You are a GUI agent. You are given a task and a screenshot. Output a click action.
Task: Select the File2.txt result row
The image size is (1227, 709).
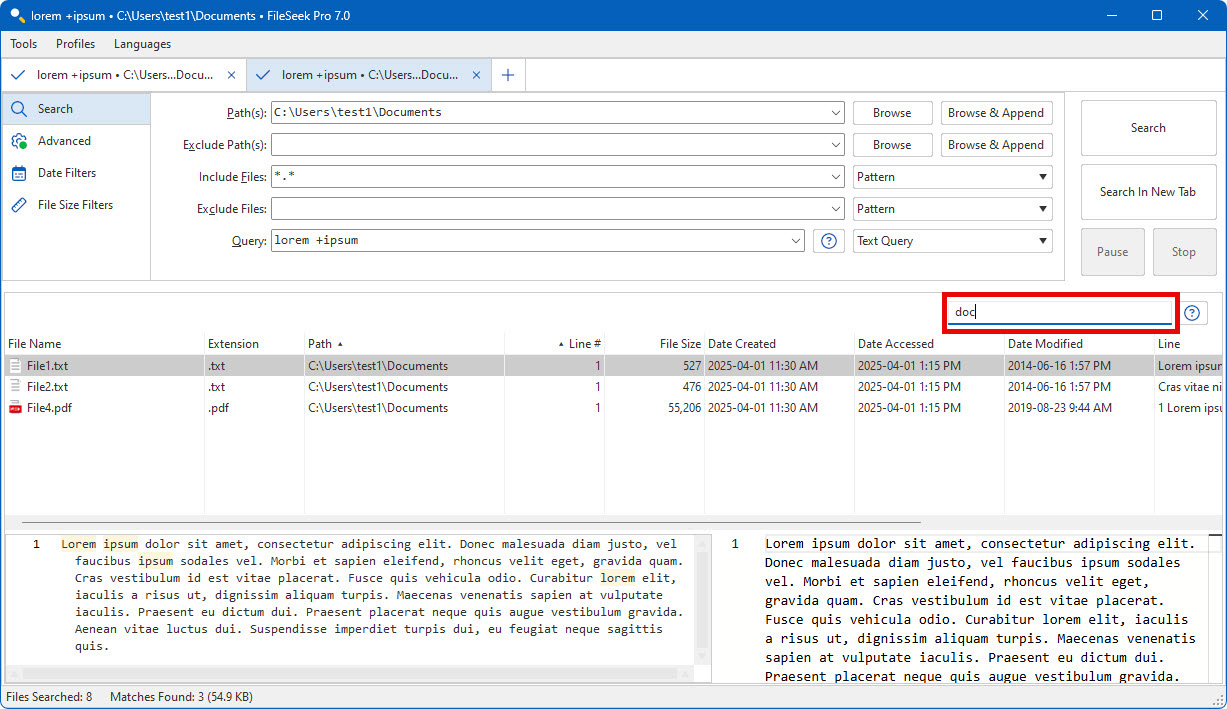coord(614,387)
